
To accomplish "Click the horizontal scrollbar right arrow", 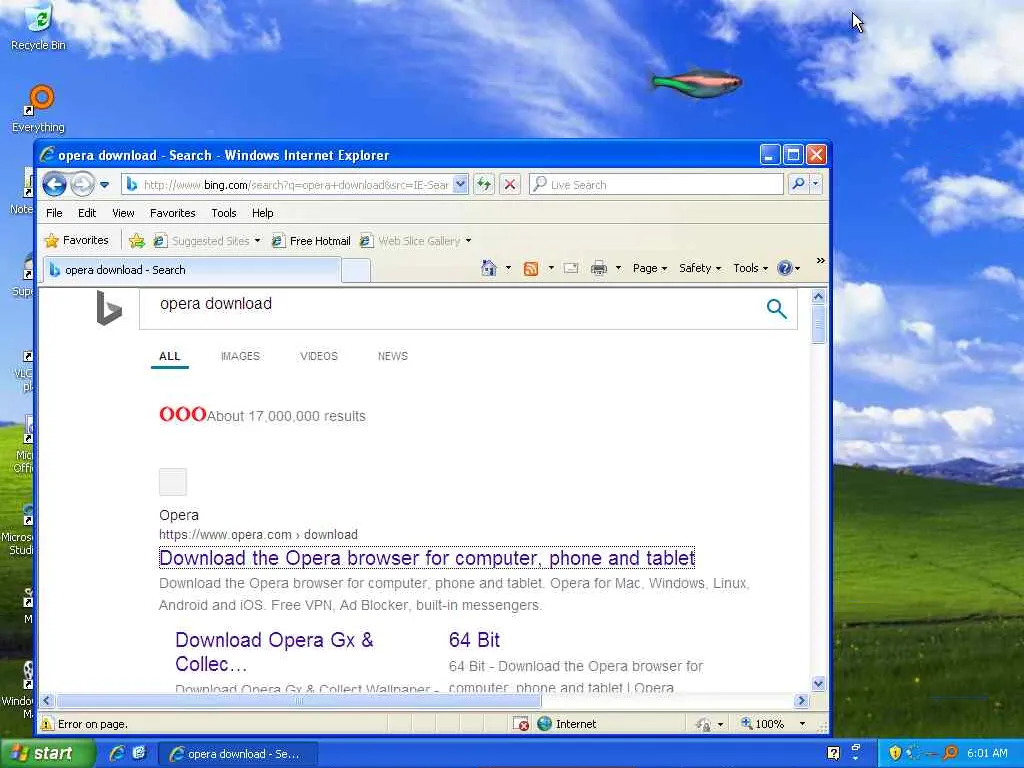I will point(801,701).
